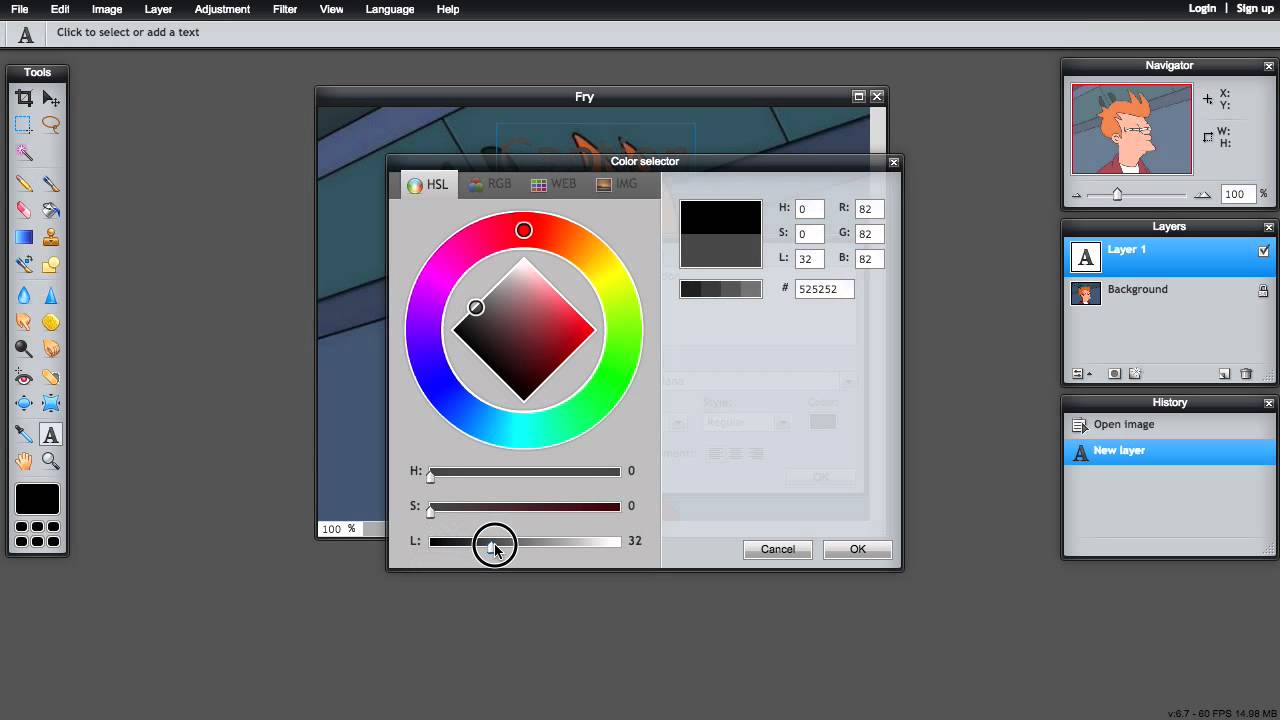Click Cancel in the Color selector
Viewport: 1280px width, 720px height.
pyautogui.click(x=777, y=549)
